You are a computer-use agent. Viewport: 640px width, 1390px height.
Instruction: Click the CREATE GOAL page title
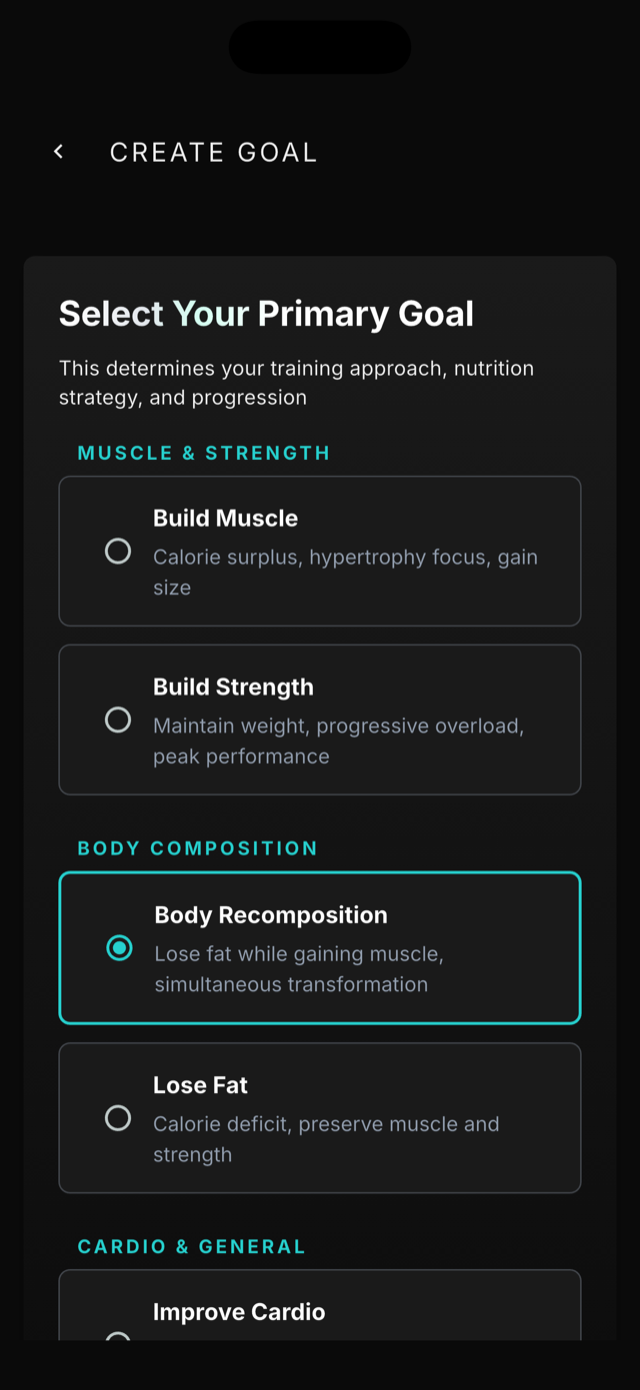(213, 152)
